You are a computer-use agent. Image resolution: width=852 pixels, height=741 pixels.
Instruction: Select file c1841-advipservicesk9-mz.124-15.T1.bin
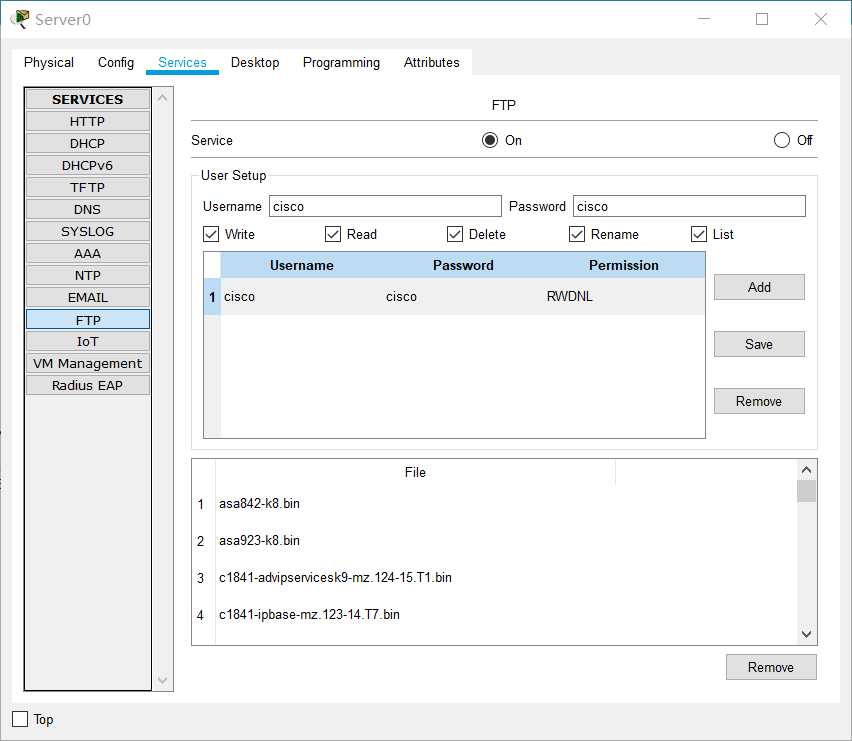415,577
